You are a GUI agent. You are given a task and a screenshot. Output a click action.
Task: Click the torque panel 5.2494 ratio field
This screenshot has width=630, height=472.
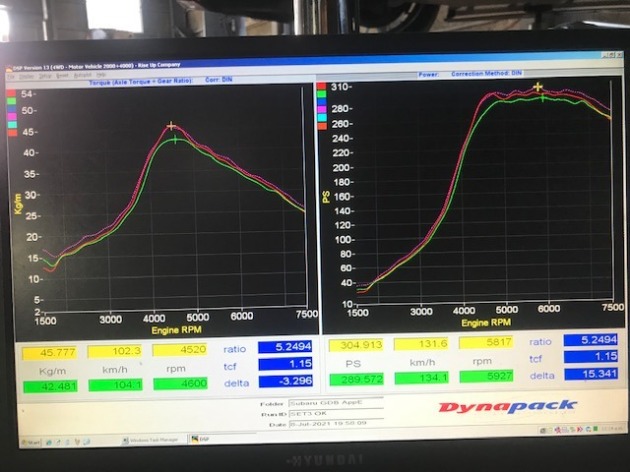pos(285,348)
